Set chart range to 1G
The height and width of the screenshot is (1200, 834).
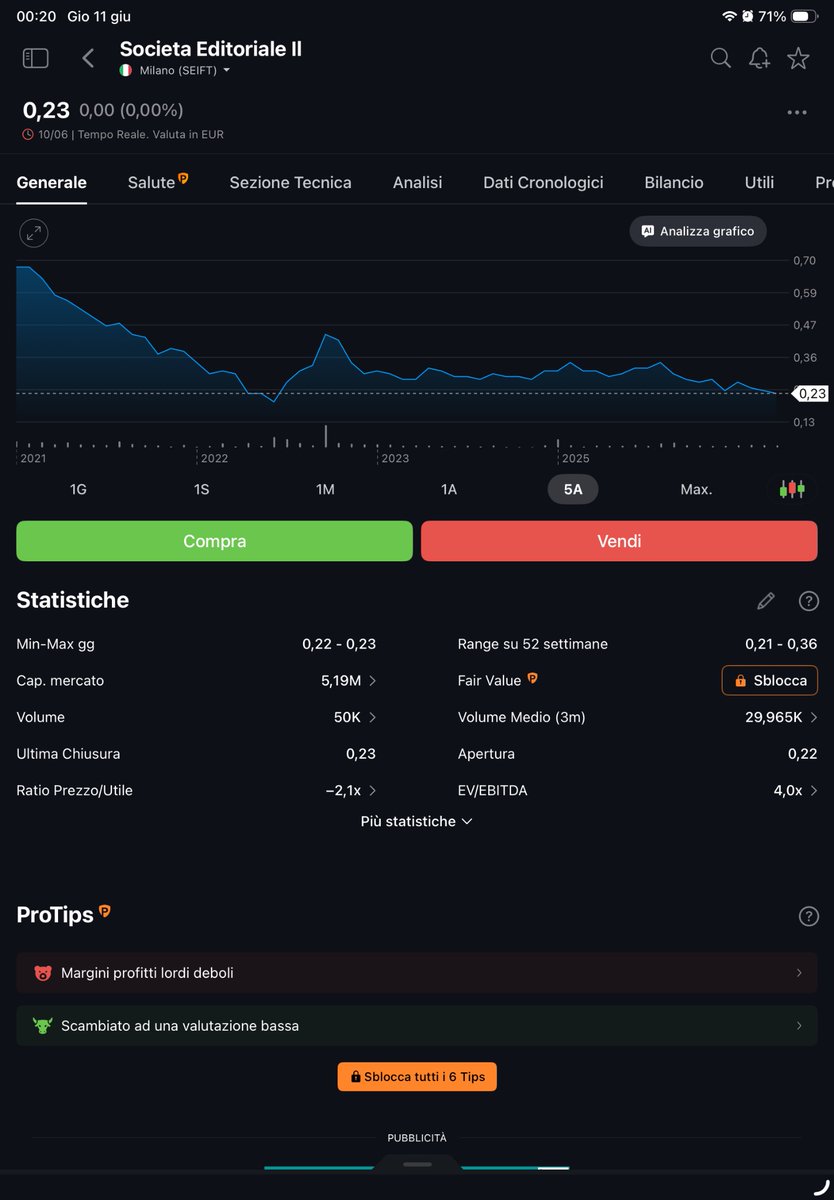[x=78, y=489]
